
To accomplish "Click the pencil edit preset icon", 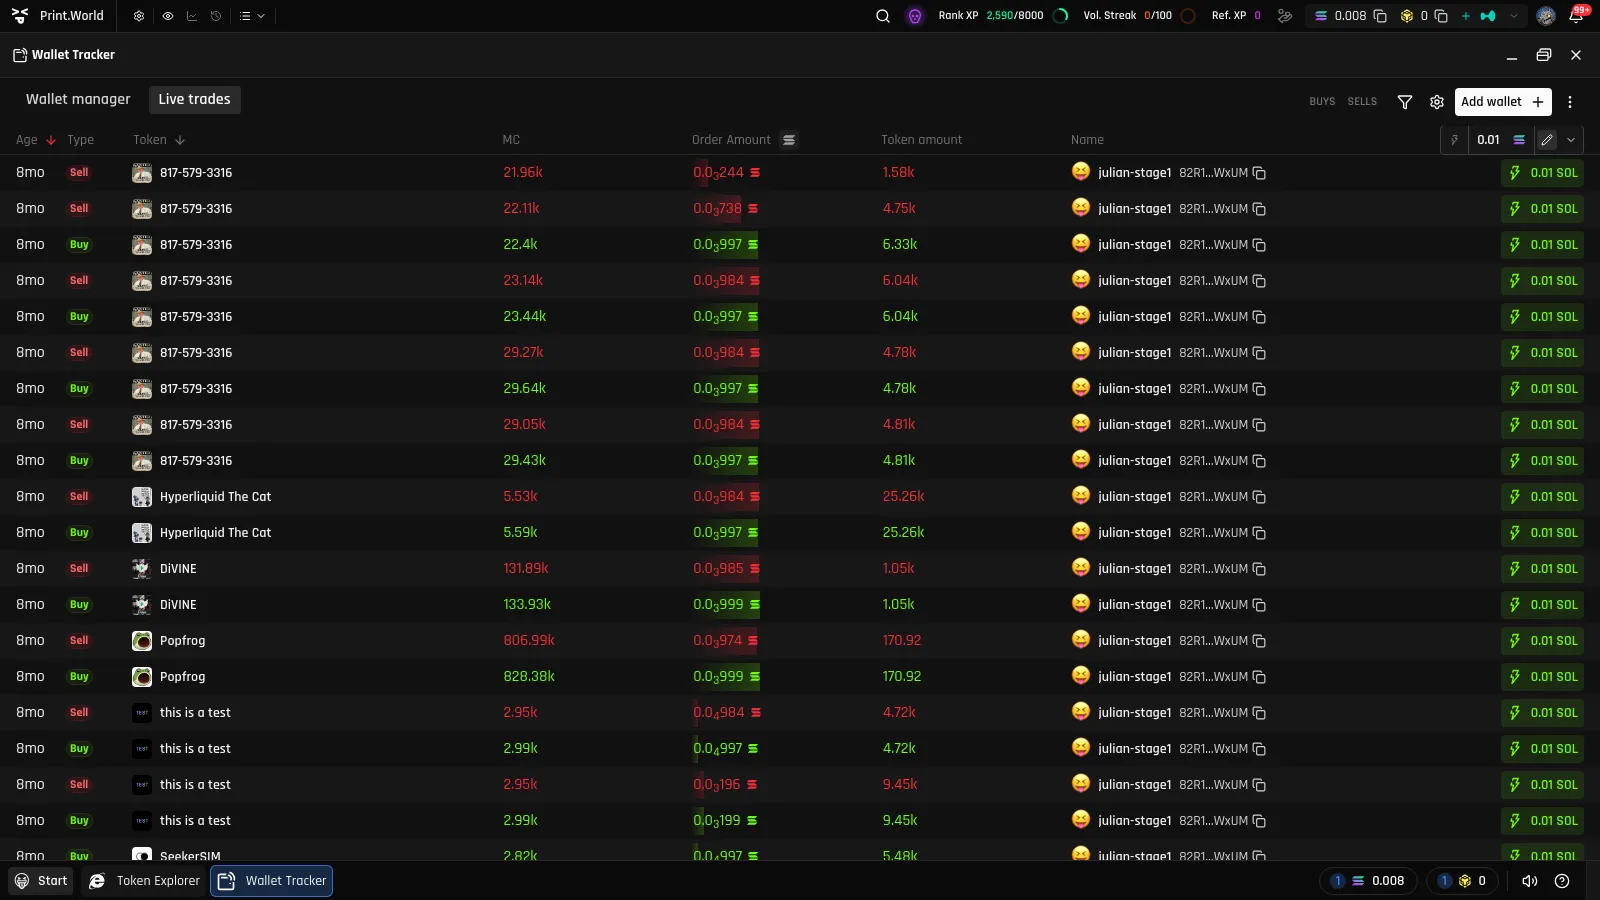I will point(1547,140).
